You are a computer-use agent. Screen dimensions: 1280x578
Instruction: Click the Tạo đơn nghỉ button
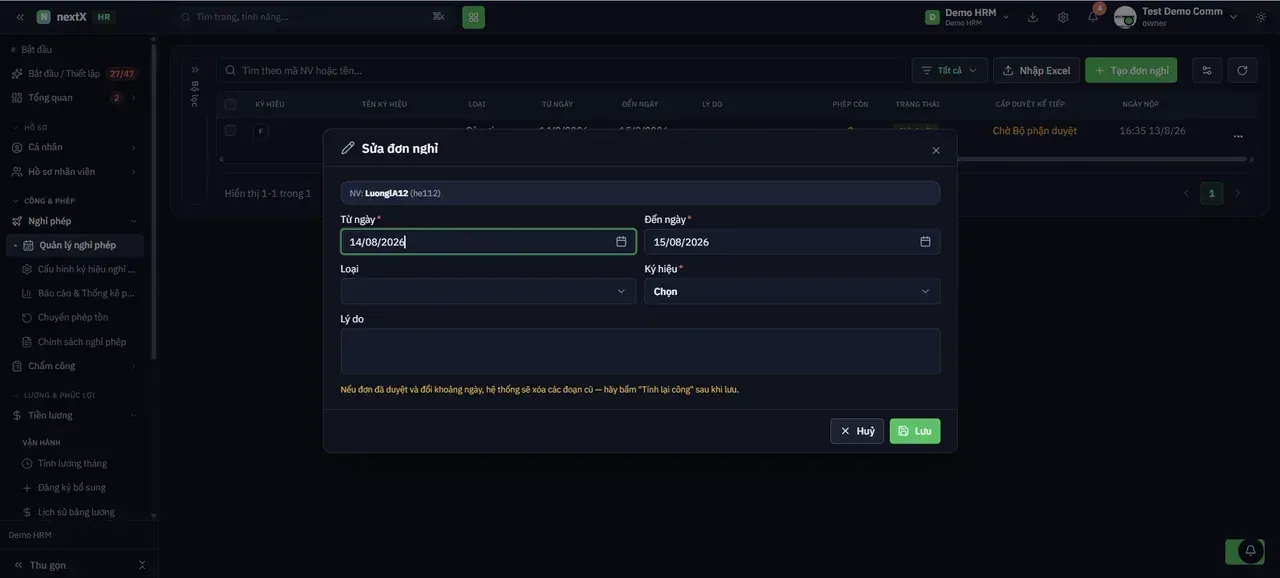pyautogui.click(x=1131, y=70)
